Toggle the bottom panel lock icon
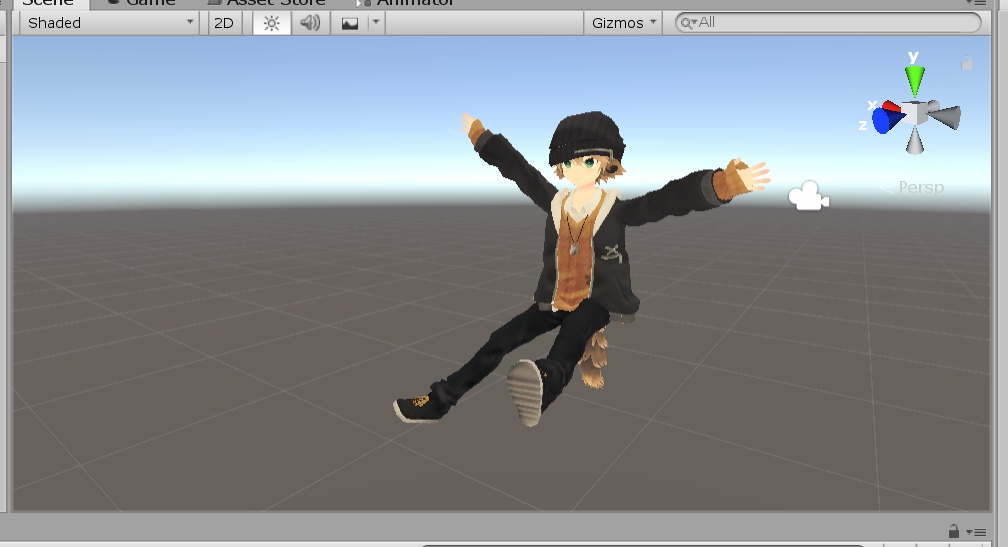Screen dimensions: 1008x547 click(x=954, y=531)
